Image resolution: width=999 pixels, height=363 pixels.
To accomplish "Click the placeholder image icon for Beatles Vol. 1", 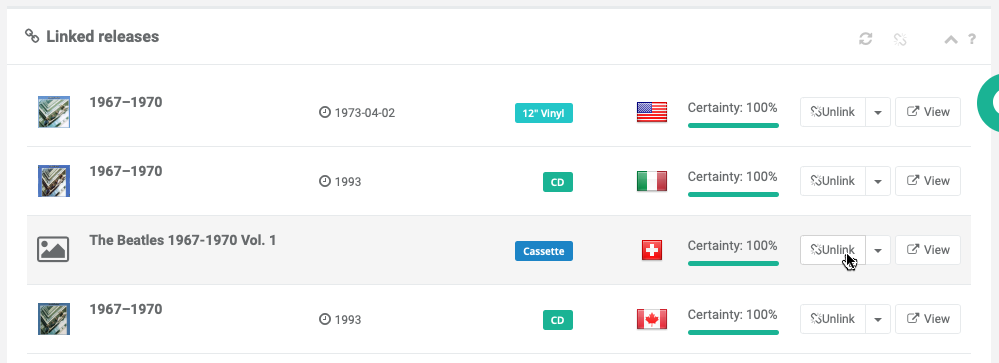I will coord(53,250).
